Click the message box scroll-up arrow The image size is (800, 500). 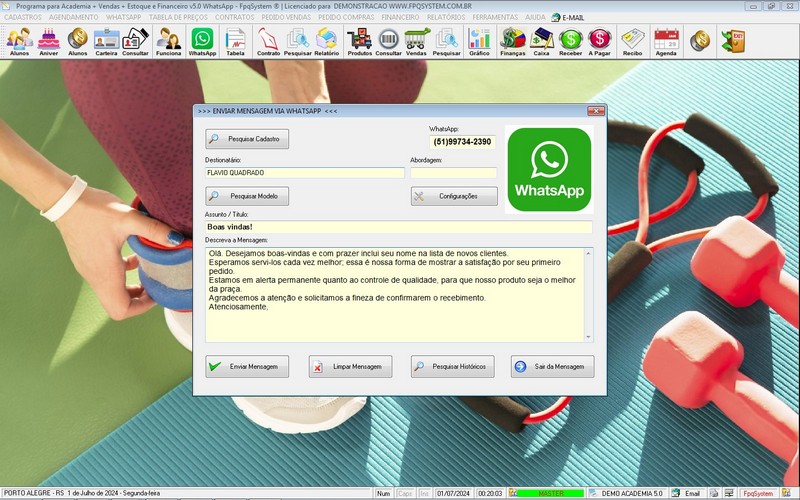[588, 253]
